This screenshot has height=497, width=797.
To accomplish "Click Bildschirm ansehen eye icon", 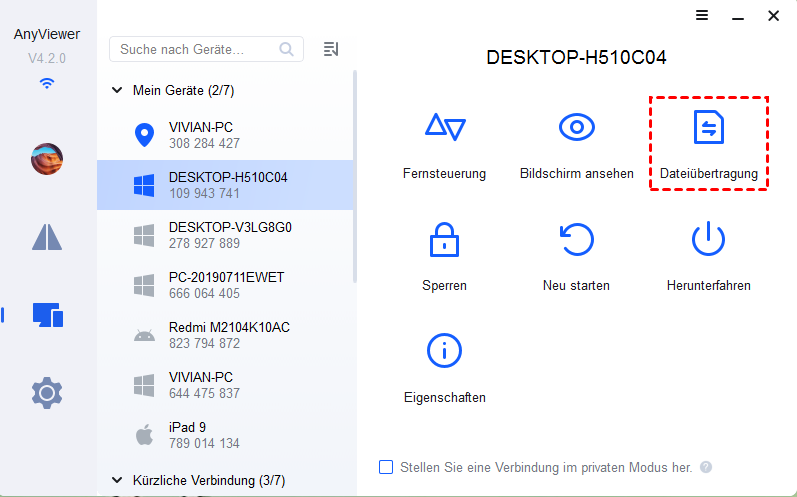I will 576,127.
